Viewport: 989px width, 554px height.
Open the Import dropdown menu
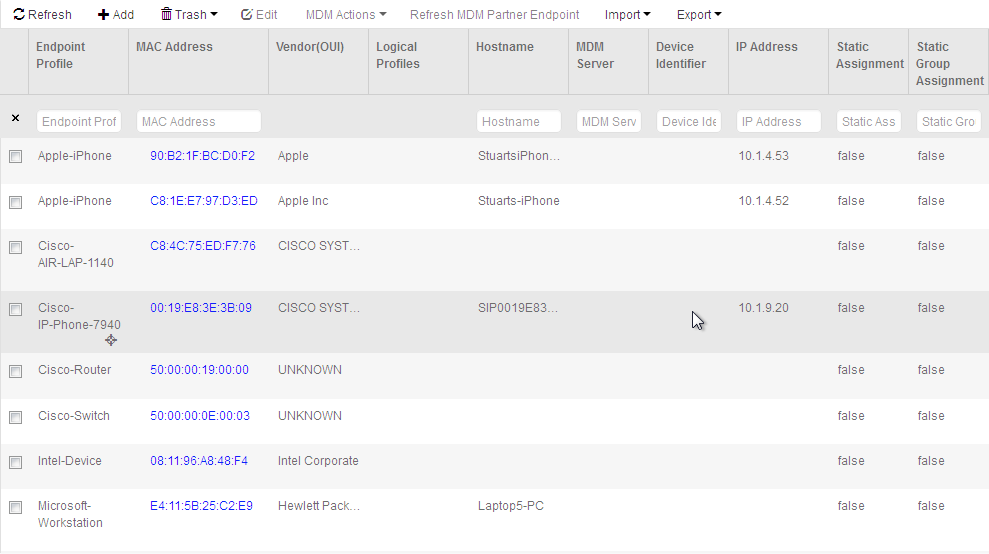coord(627,15)
